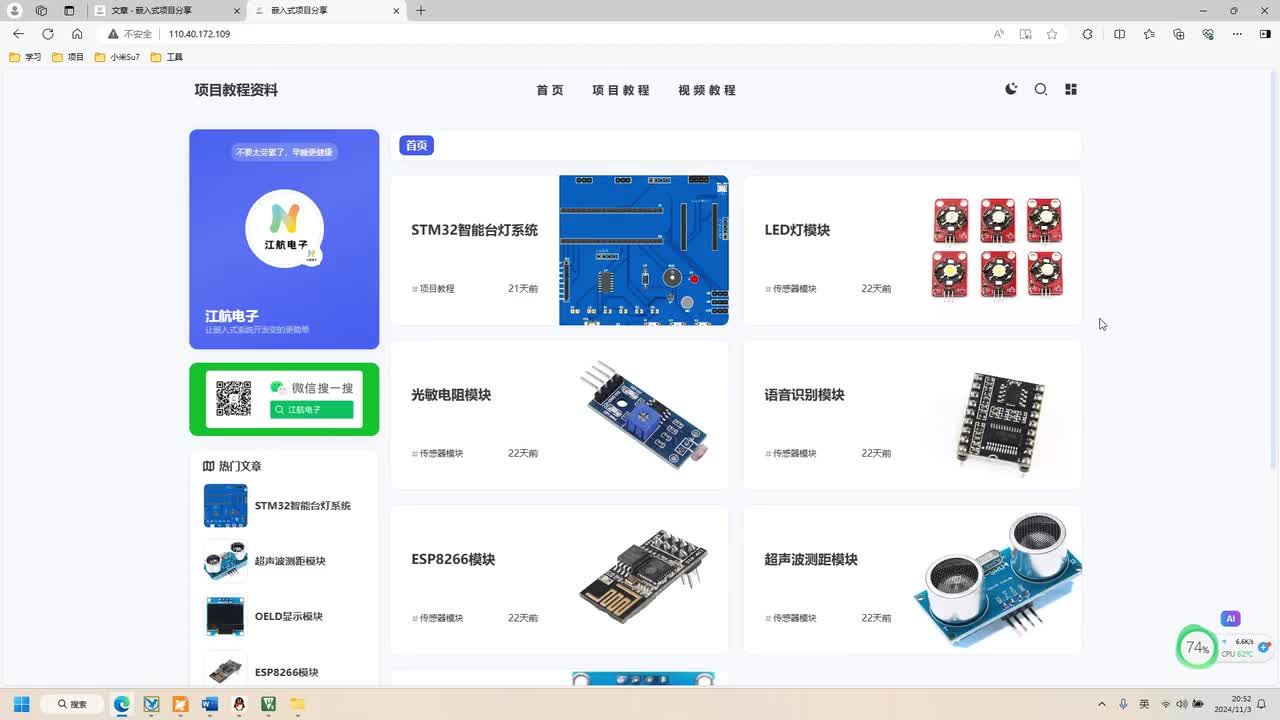Open ESP8266模块 in the 热门文章 list
Image resolution: width=1280 pixels, height=720 pixels.
[x=287, y=672]
